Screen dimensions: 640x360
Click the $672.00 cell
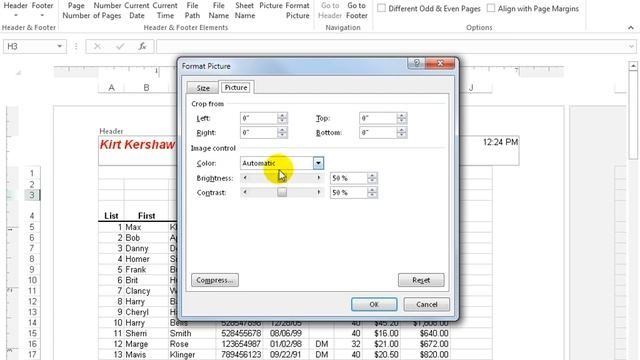click(x=426, y=344)
